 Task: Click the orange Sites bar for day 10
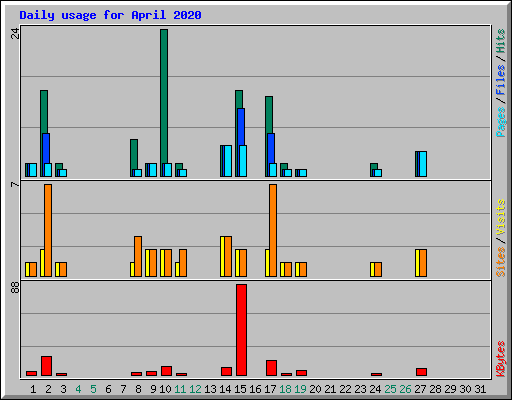coord(168,263)
